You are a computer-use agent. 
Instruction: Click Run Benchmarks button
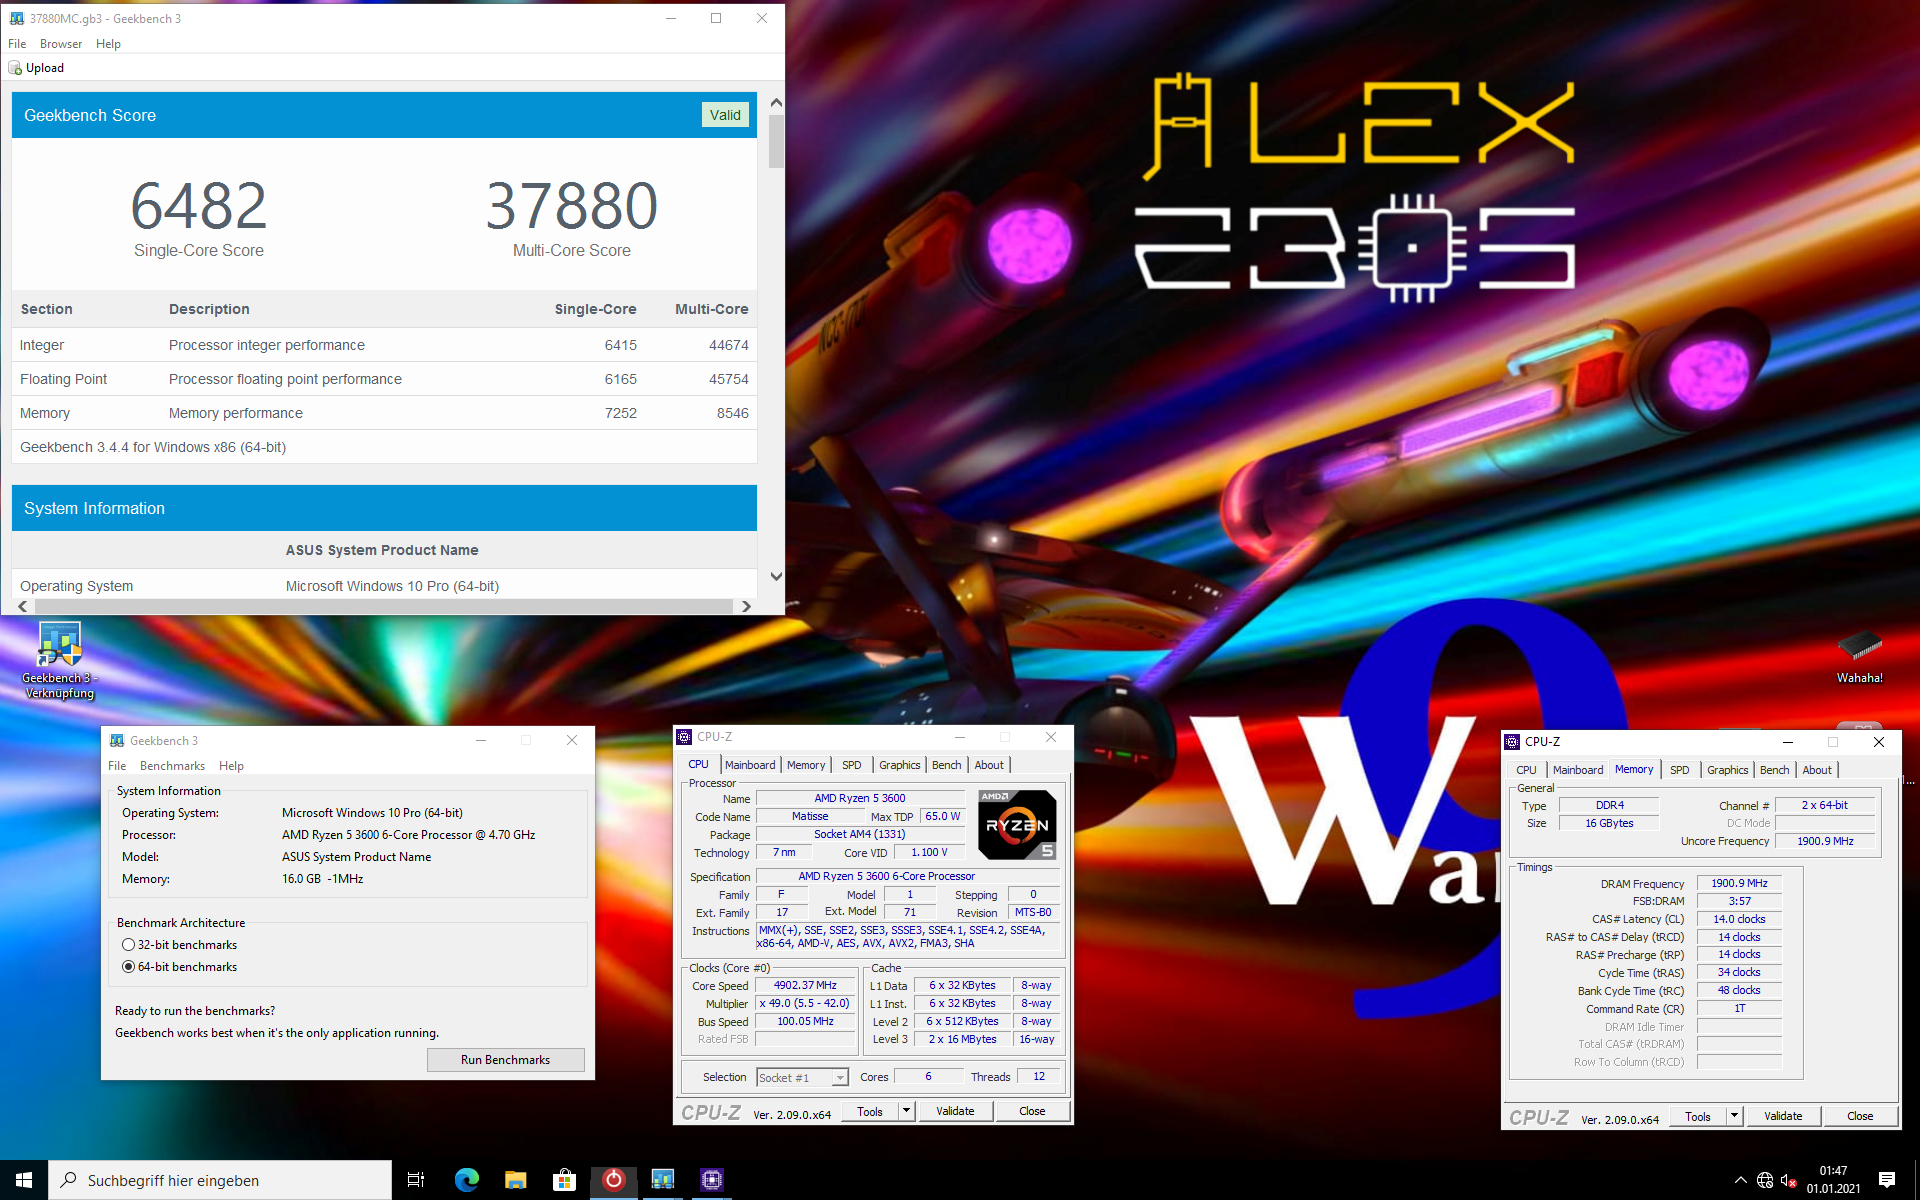[505, 1060]
